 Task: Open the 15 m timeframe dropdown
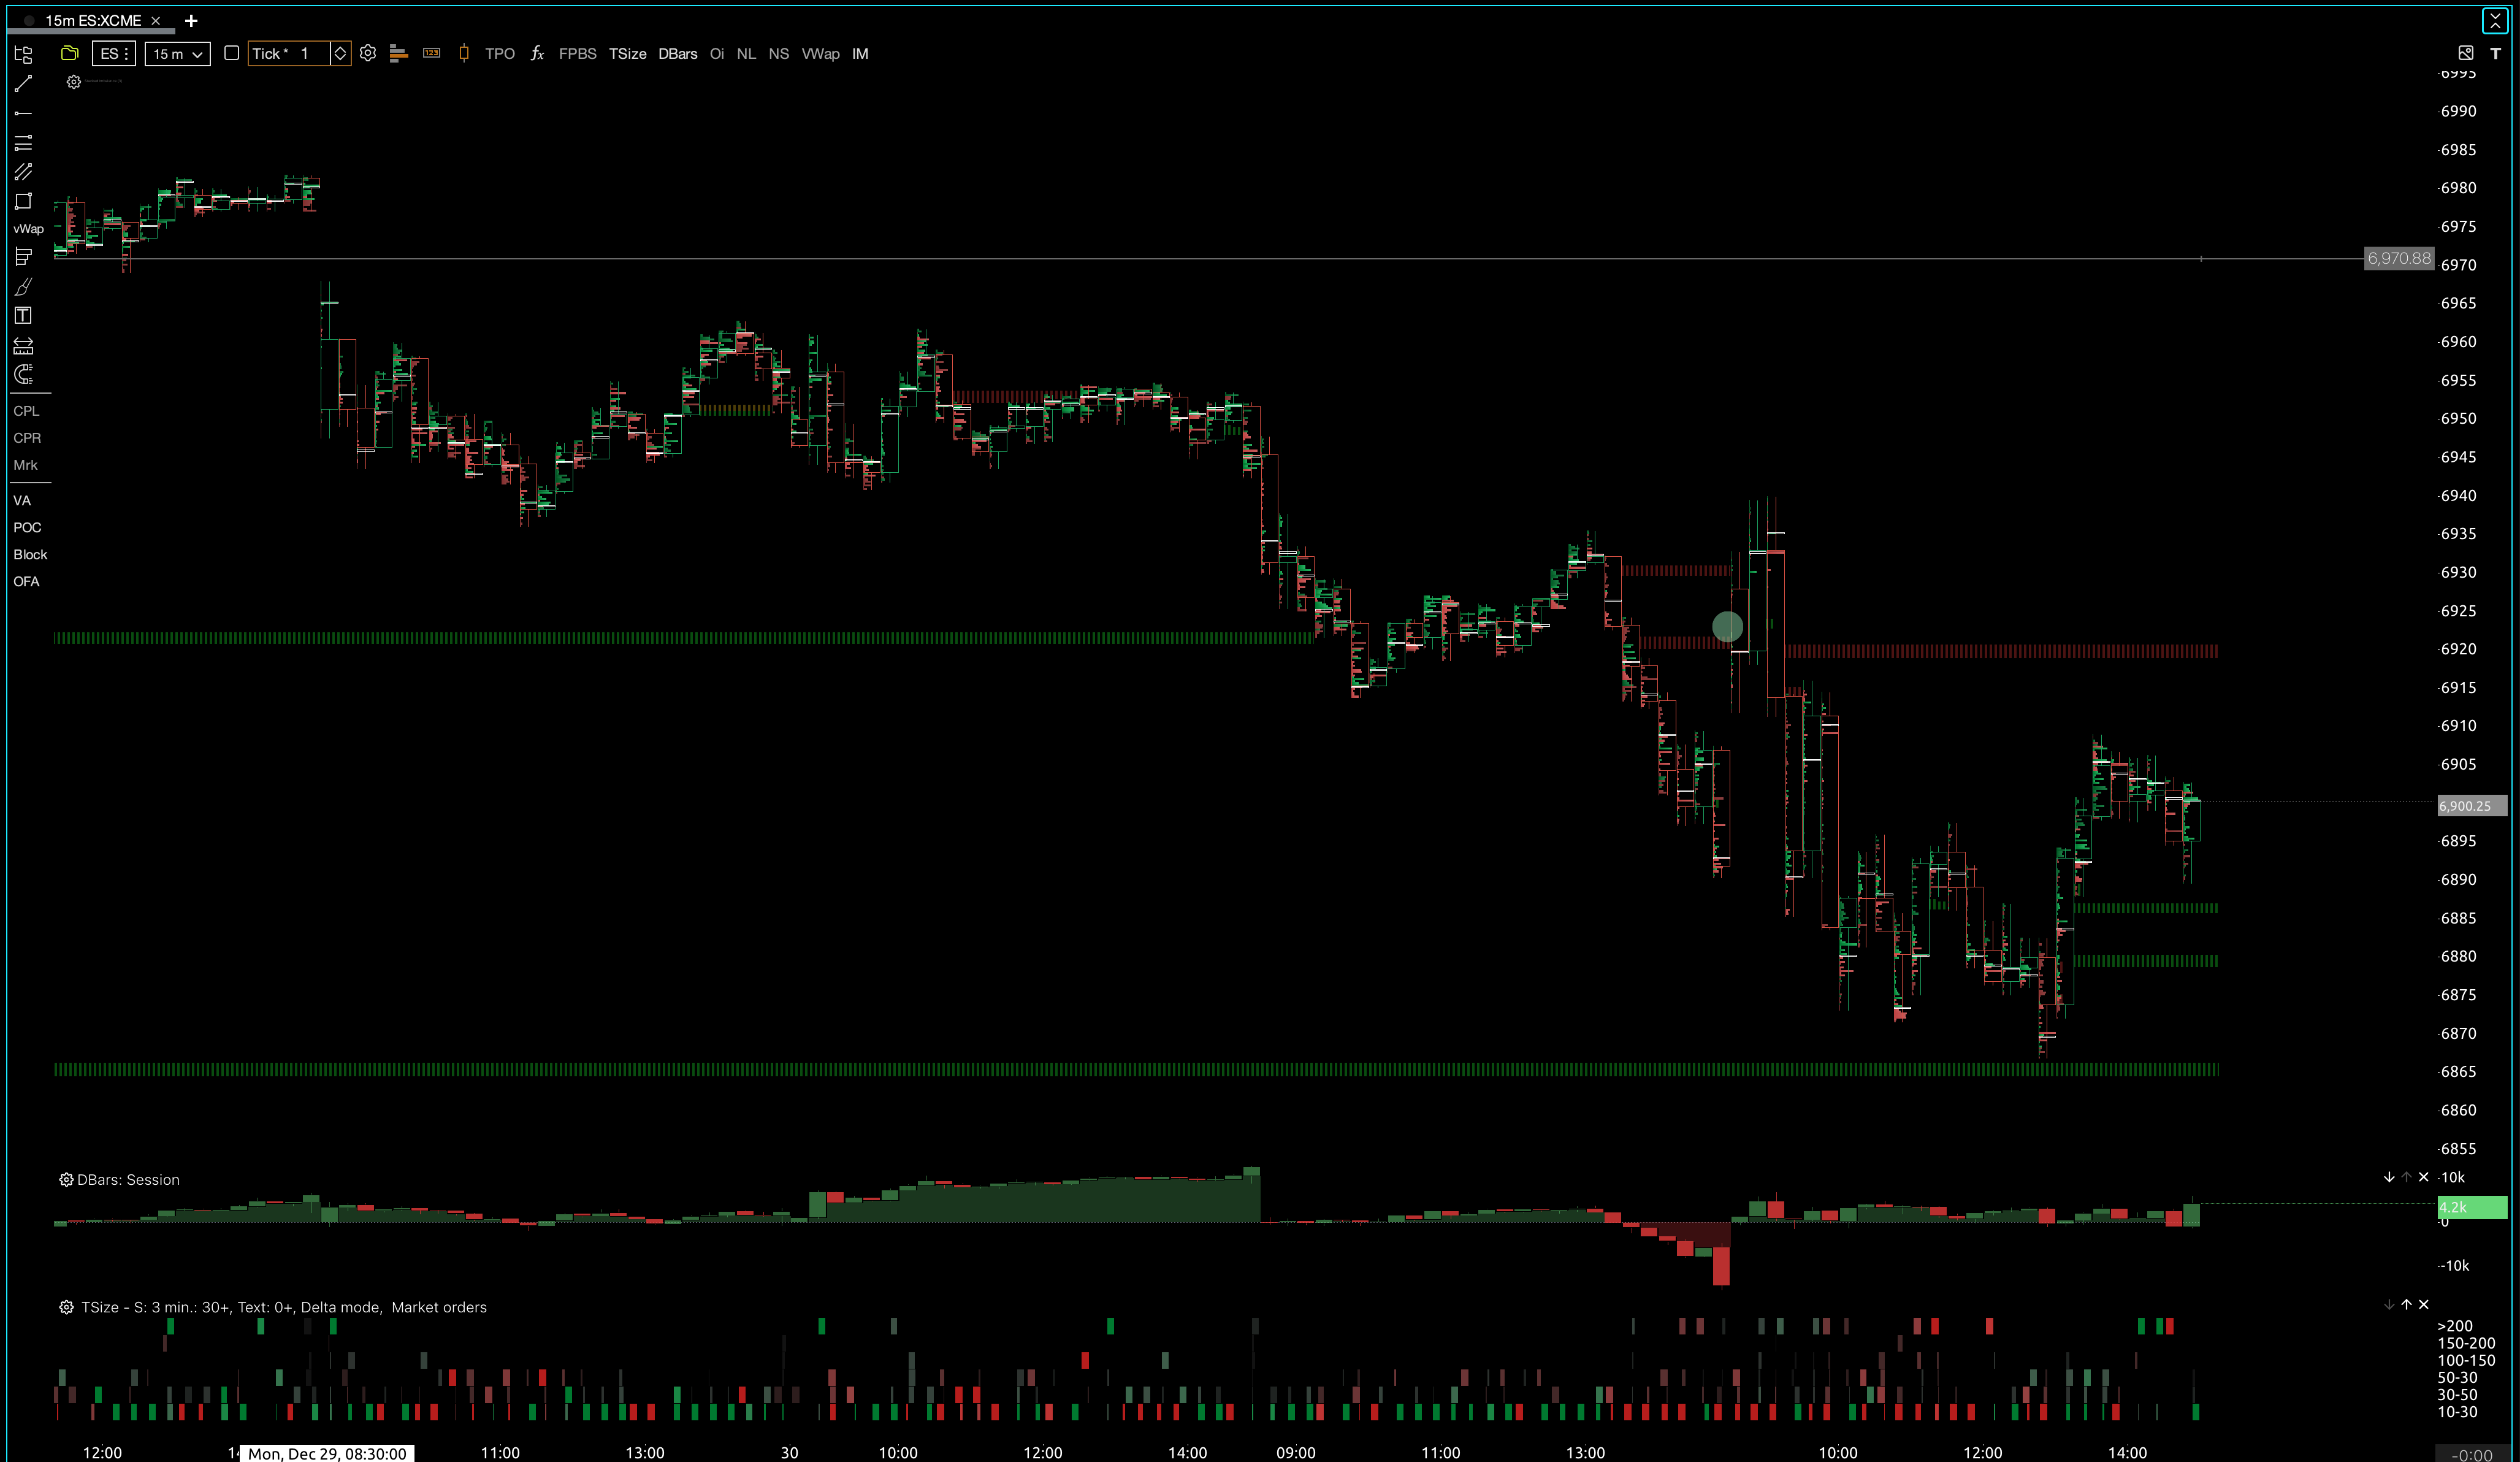click(177, 54)
